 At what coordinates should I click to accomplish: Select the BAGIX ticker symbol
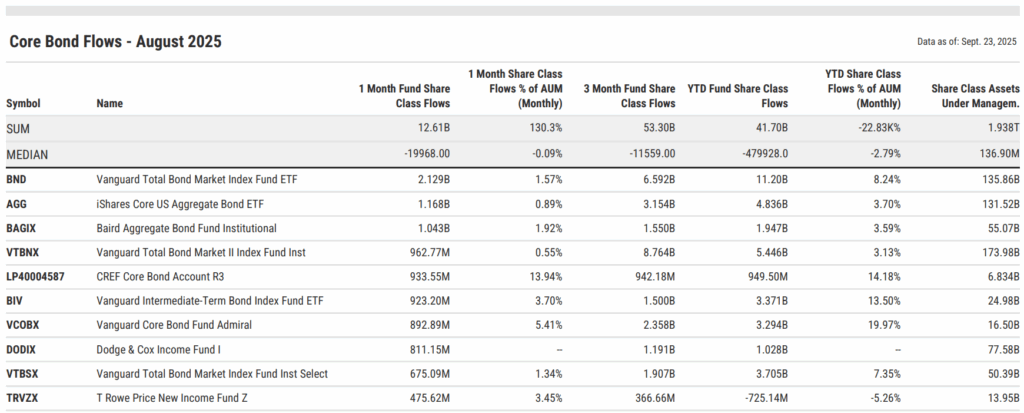(x=21, y=228)
